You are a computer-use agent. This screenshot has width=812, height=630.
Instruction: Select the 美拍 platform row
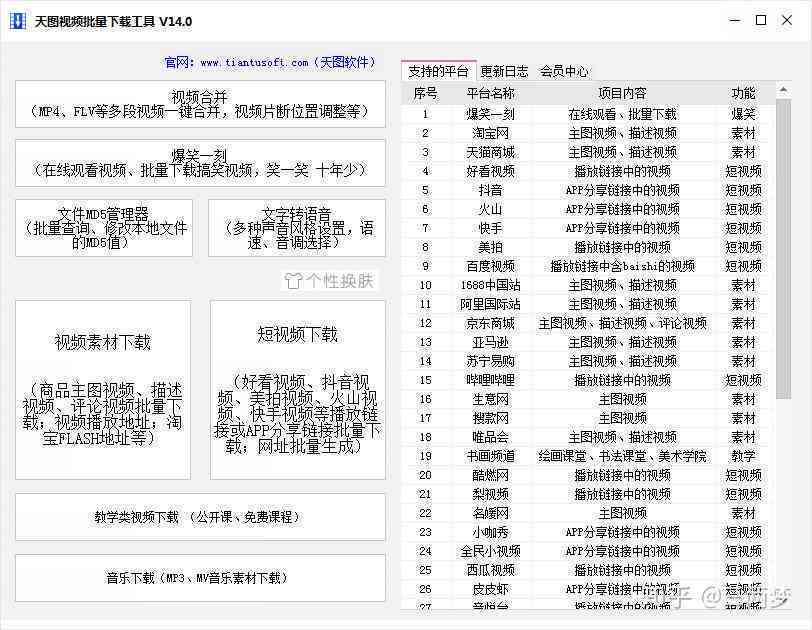[588, 247]
